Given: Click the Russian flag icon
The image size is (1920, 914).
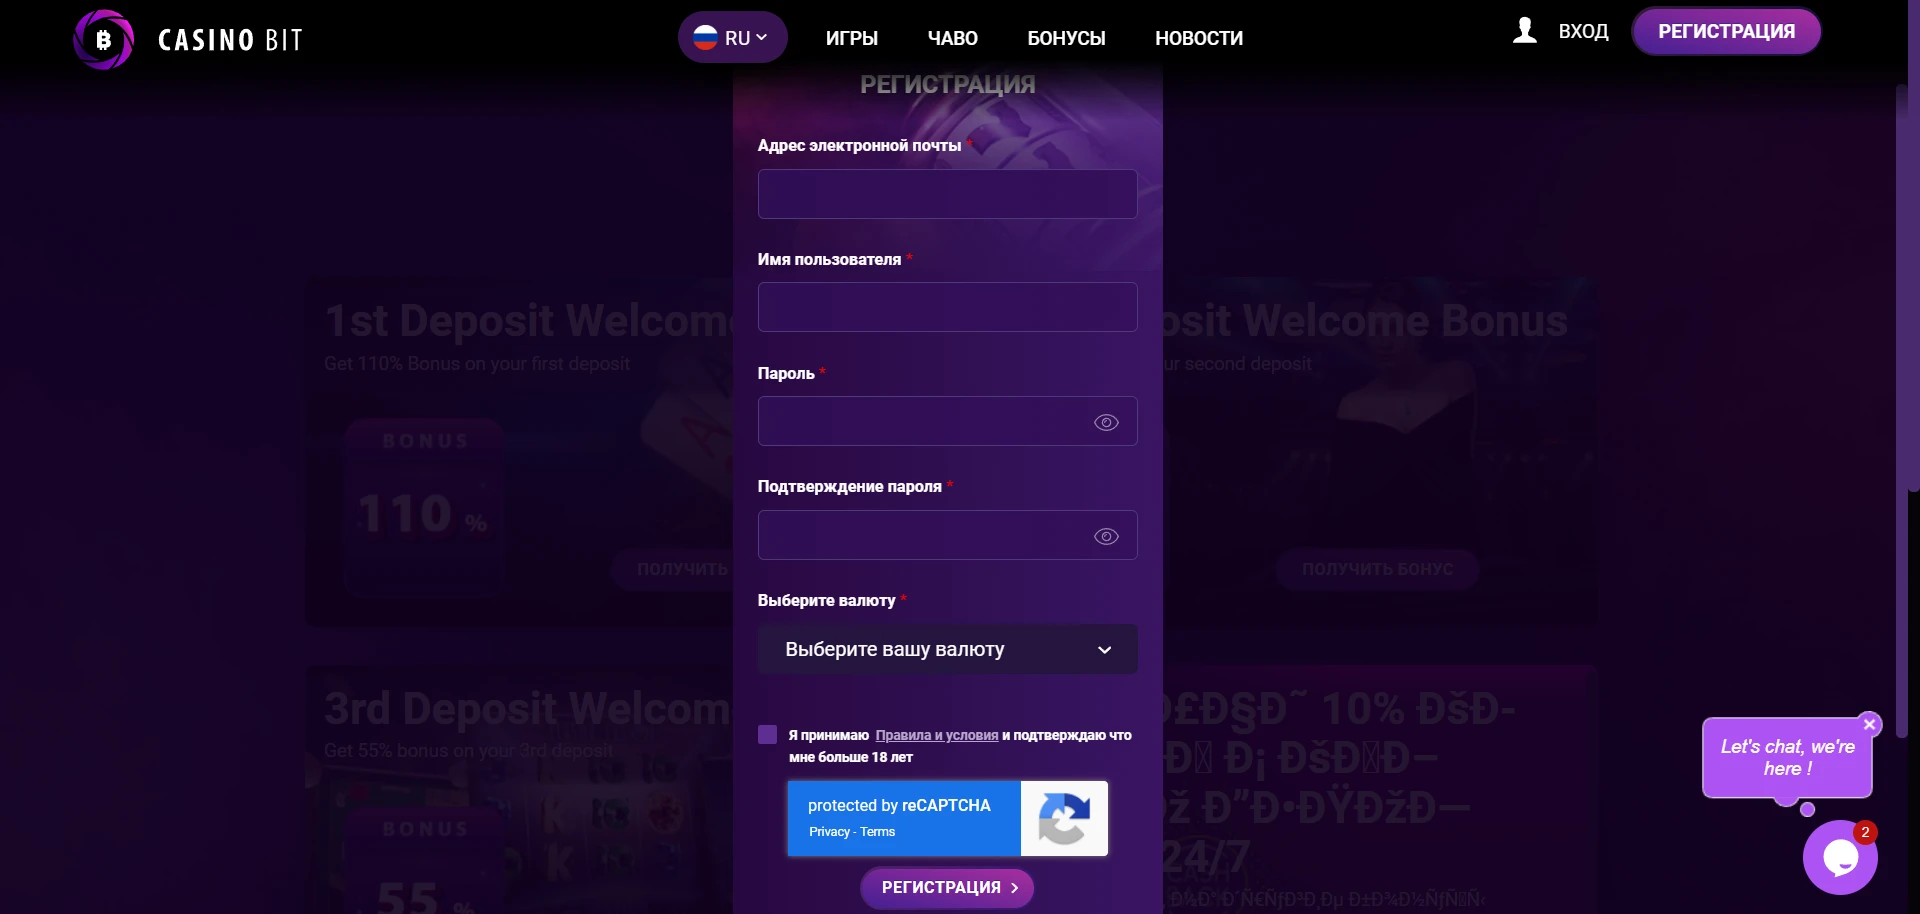Looking at the screenshot, I should coord(705,38).
